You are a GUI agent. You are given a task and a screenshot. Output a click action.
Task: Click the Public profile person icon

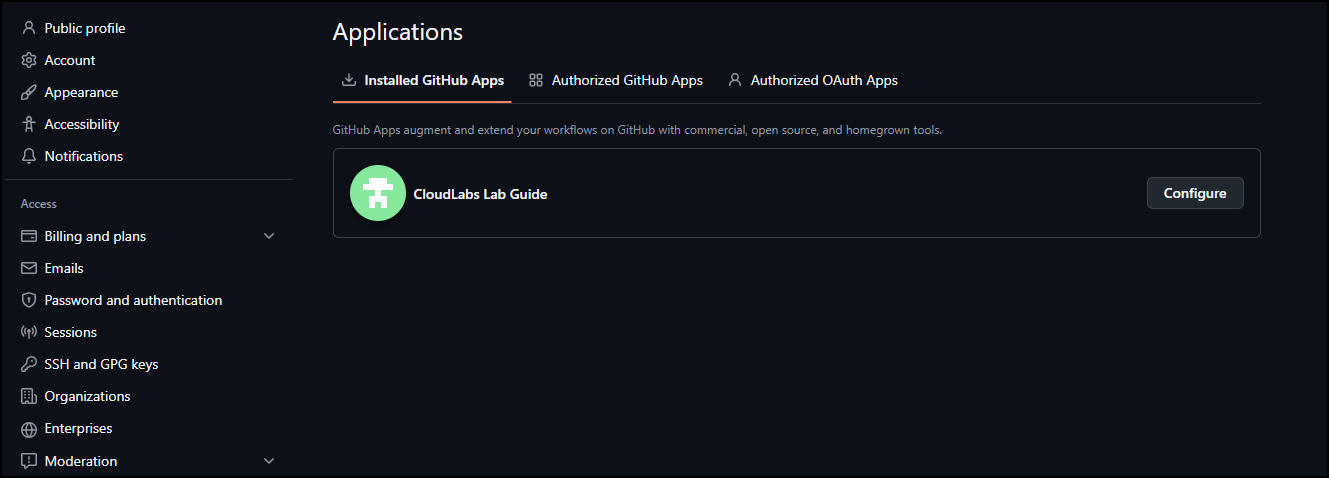29,28
